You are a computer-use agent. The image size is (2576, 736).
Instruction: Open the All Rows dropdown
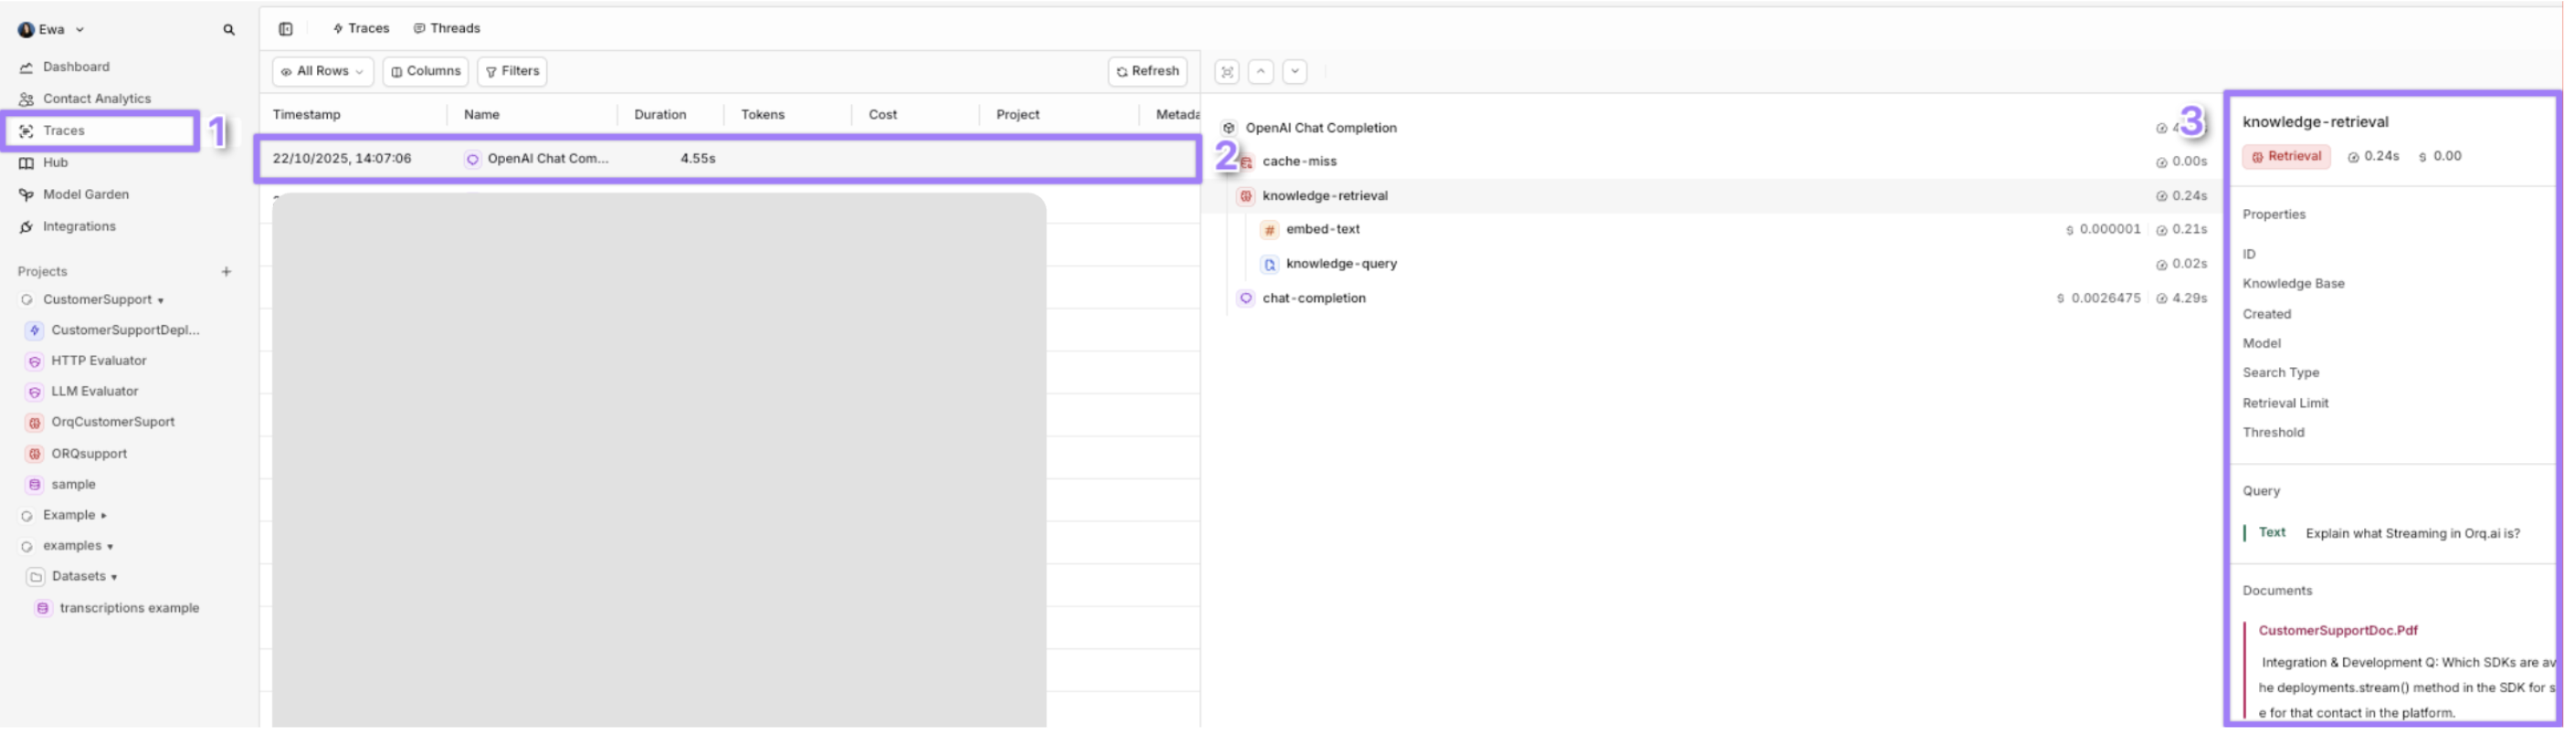[x=323, y=72]
